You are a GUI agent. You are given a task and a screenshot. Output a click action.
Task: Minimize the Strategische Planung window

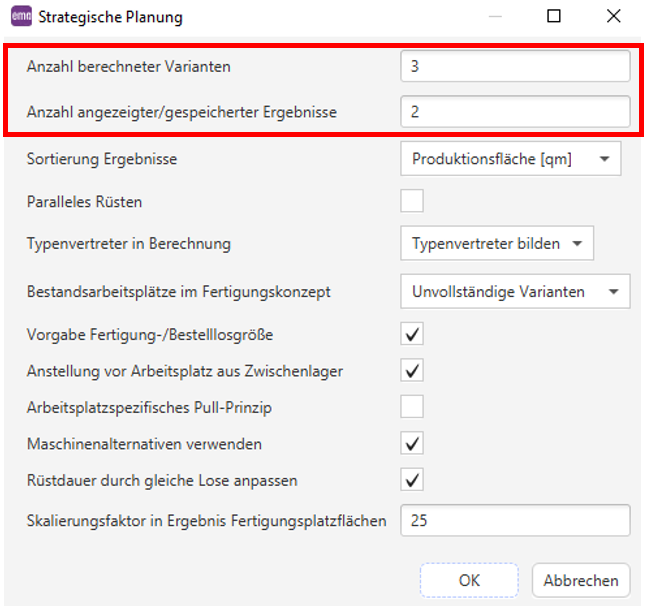[495, 17]
